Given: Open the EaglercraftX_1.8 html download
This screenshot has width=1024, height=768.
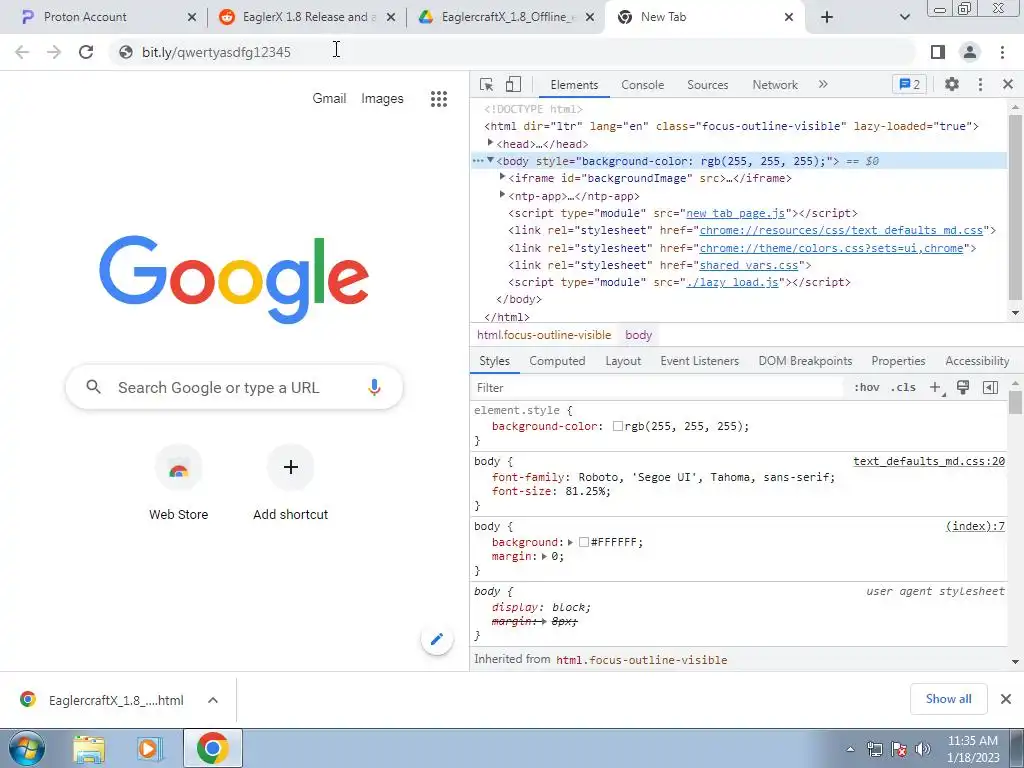Looking at the screenshot, I should pyautogui.click(x=116, y=700).
